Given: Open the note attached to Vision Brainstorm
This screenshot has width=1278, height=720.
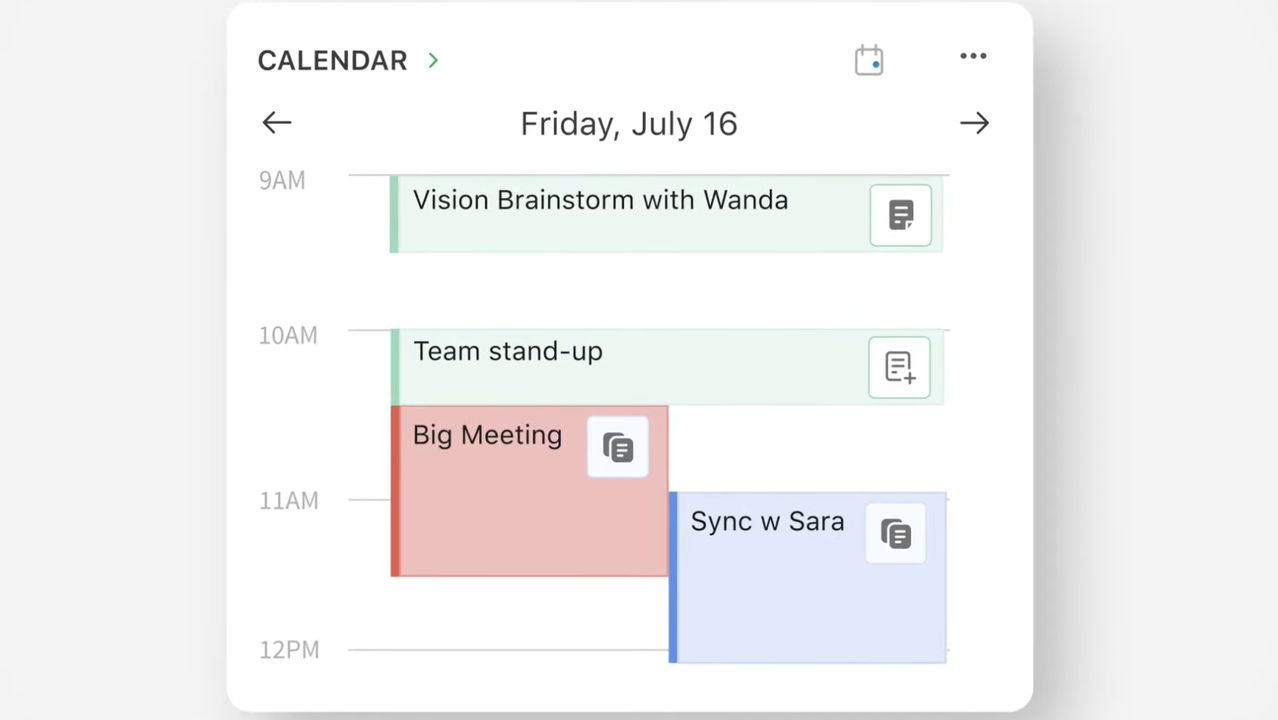Looking at the screenshot, I should point(900,215).
